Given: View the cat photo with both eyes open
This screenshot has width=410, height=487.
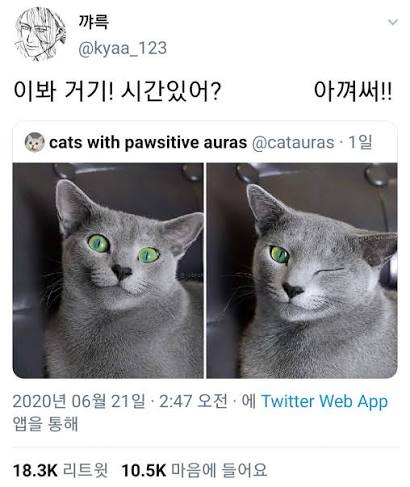Looking at the screenshot, I should pyautogui.click(x=108, y=270).
